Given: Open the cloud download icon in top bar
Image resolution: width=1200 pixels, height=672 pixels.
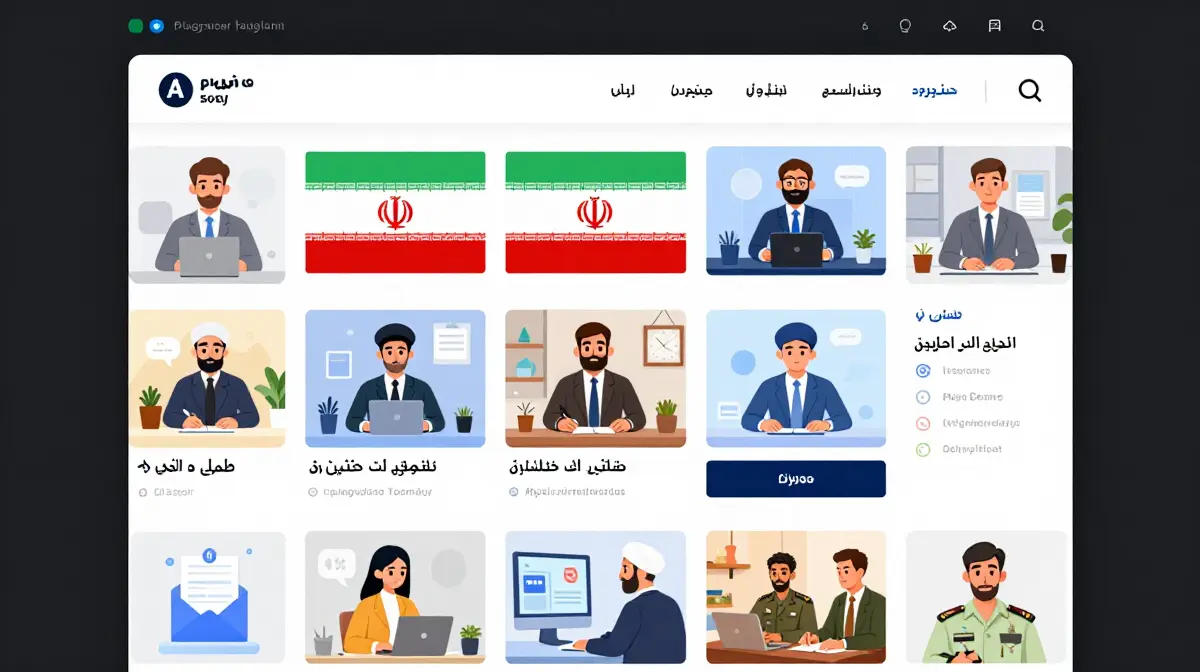Looking at the screenshot, I should 950,26.
